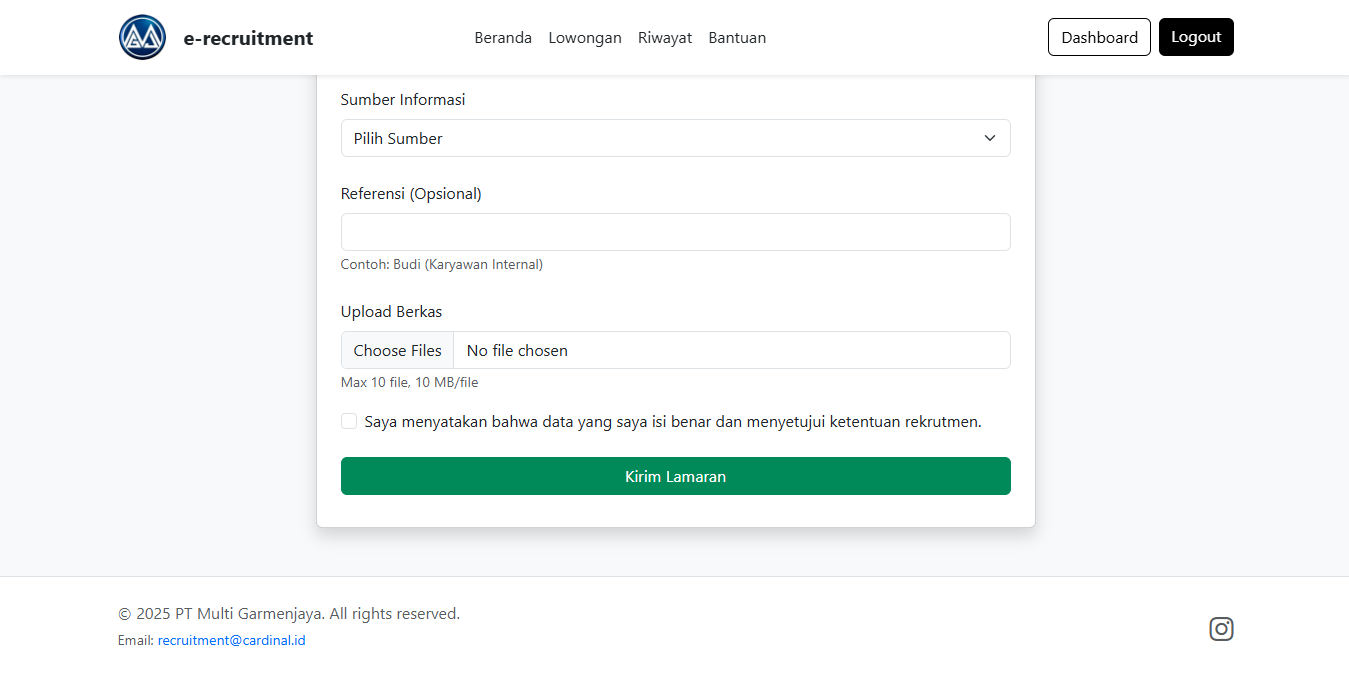Submit the application via Kirim Lamaran
This screenshot has width=1349, height=678.
coord(675,476)
